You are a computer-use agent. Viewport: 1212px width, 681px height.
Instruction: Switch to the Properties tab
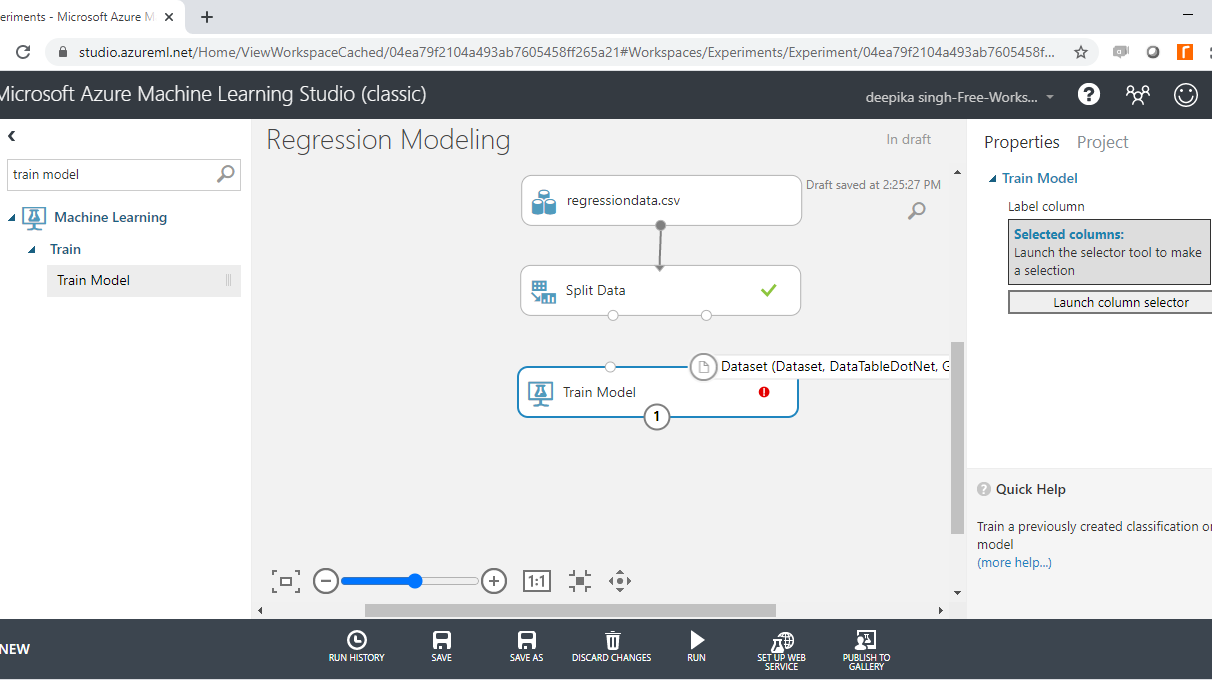[1022, 142]
